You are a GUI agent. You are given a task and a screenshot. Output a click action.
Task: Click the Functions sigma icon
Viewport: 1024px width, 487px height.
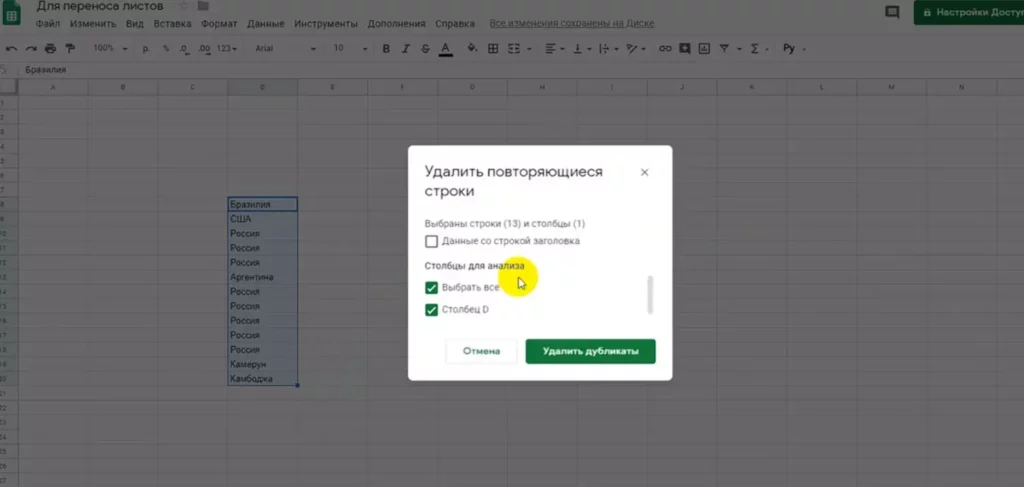point(755,49)
